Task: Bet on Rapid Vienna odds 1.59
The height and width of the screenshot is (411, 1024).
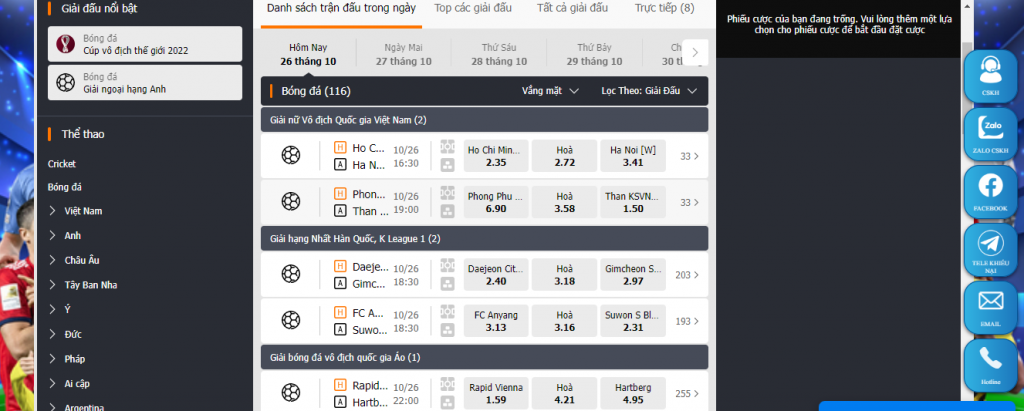Action: point(496,393)
